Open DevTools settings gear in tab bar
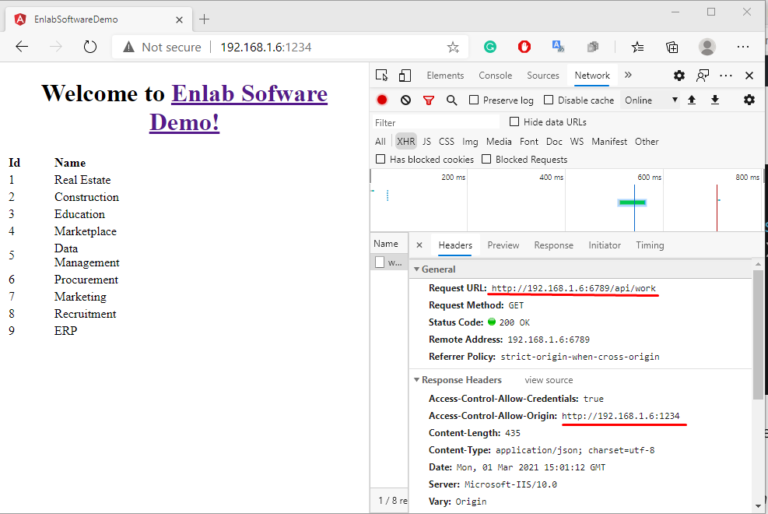768x514 pixels. pos(679,75)
